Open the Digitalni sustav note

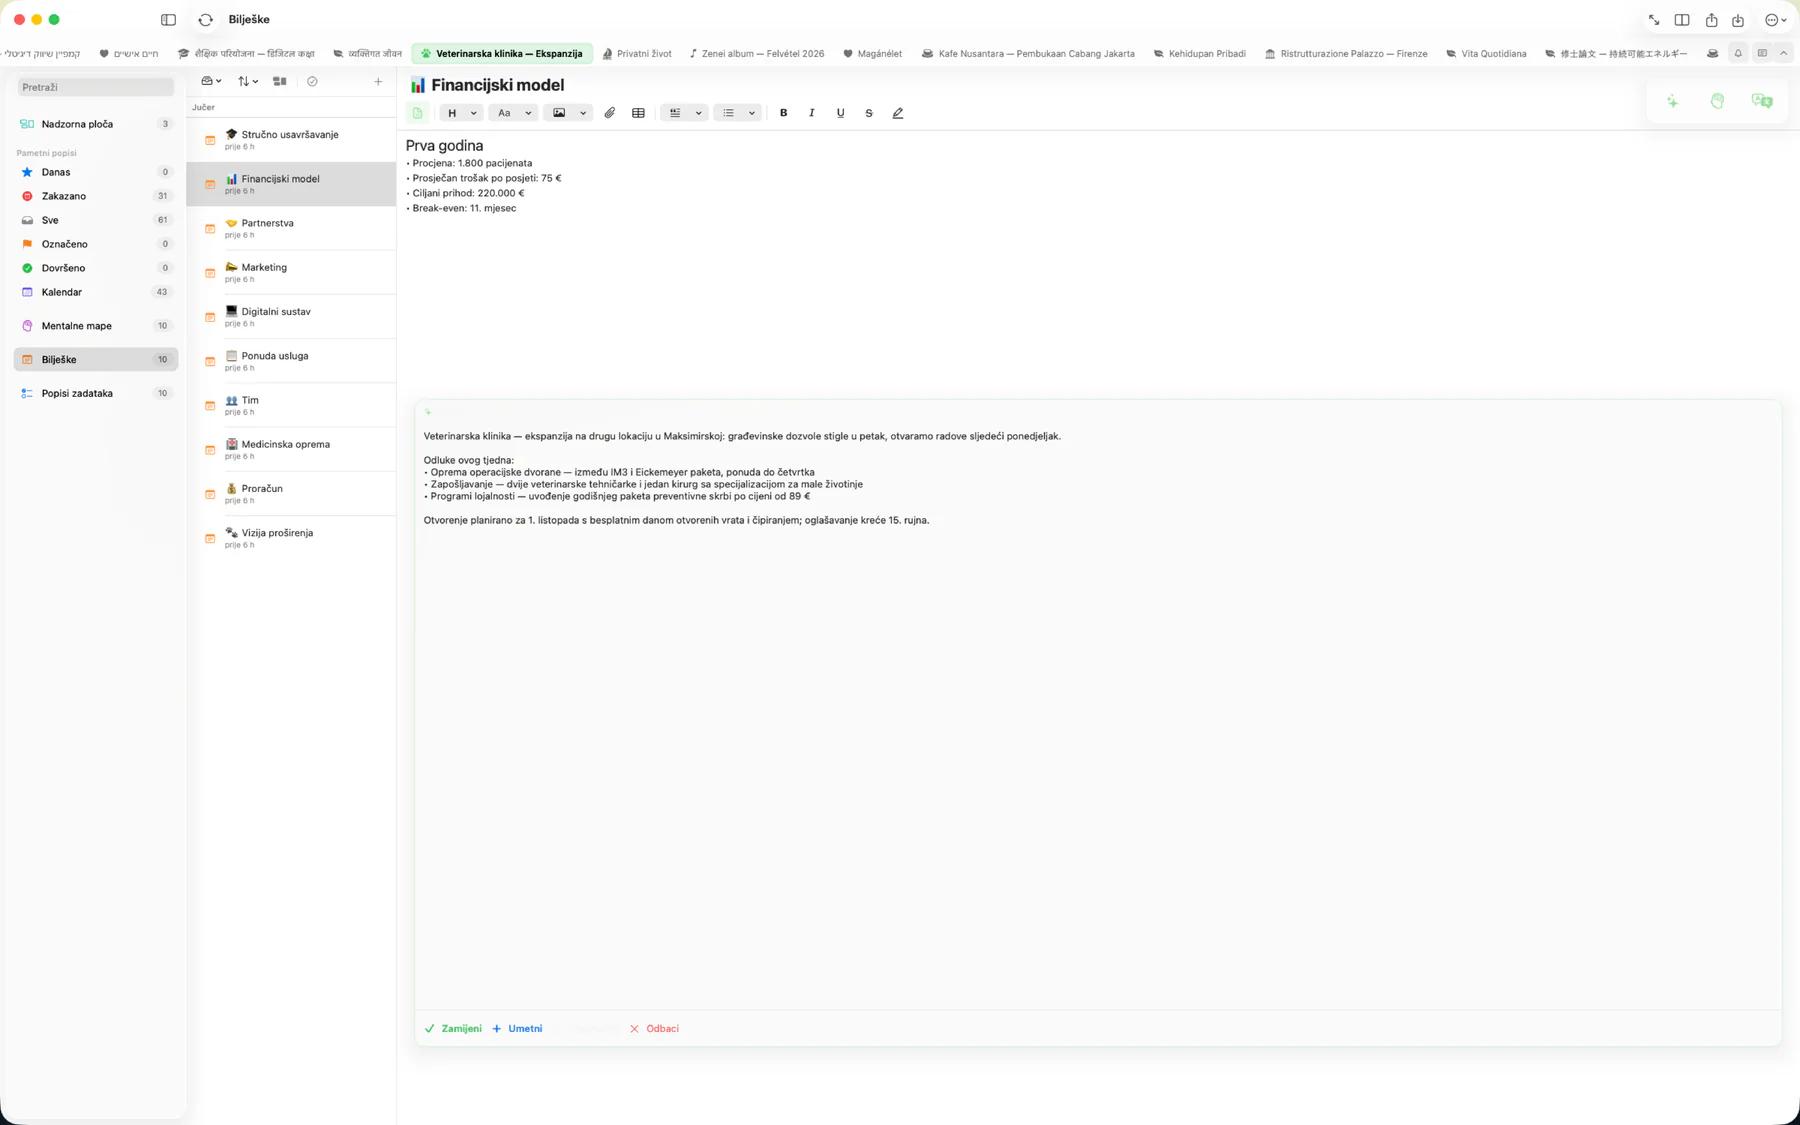point(292,317)
